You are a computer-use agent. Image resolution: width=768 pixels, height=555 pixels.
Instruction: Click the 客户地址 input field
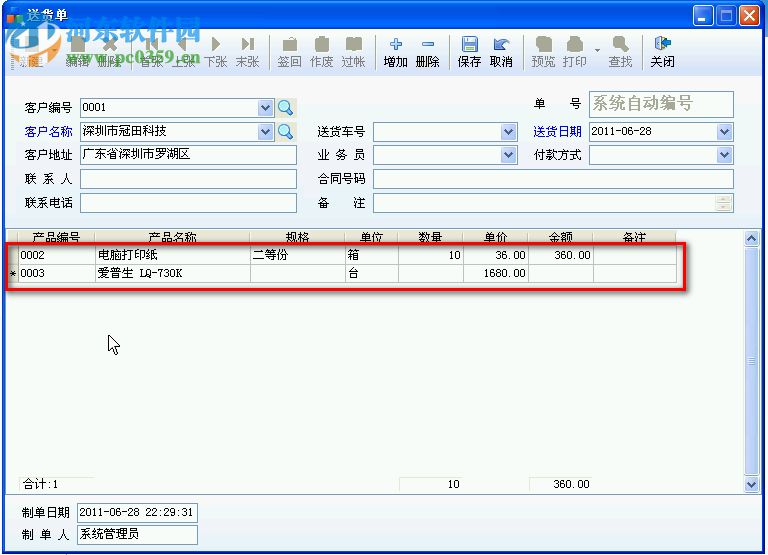point(189,155)
